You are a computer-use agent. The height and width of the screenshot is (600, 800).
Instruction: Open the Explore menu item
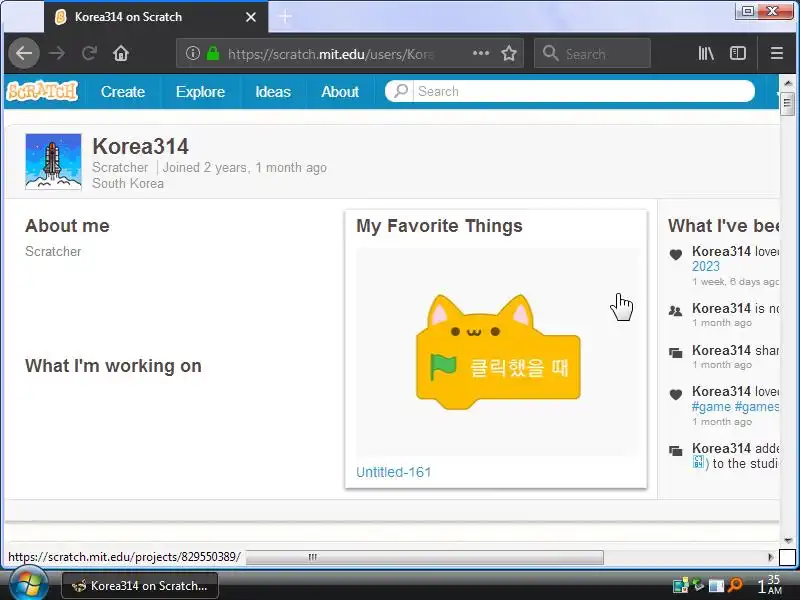(x=201, y=92)
